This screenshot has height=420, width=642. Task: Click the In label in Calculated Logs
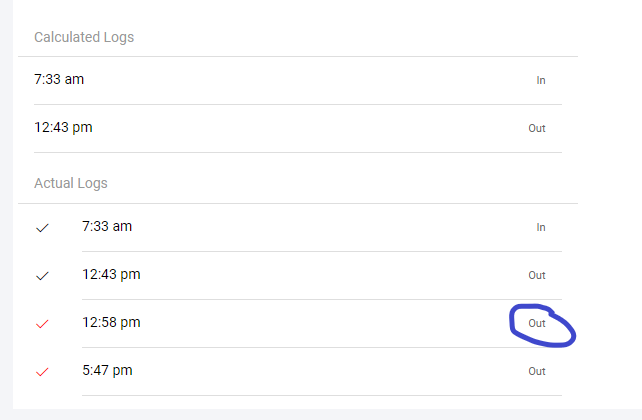tap(541, 80)
